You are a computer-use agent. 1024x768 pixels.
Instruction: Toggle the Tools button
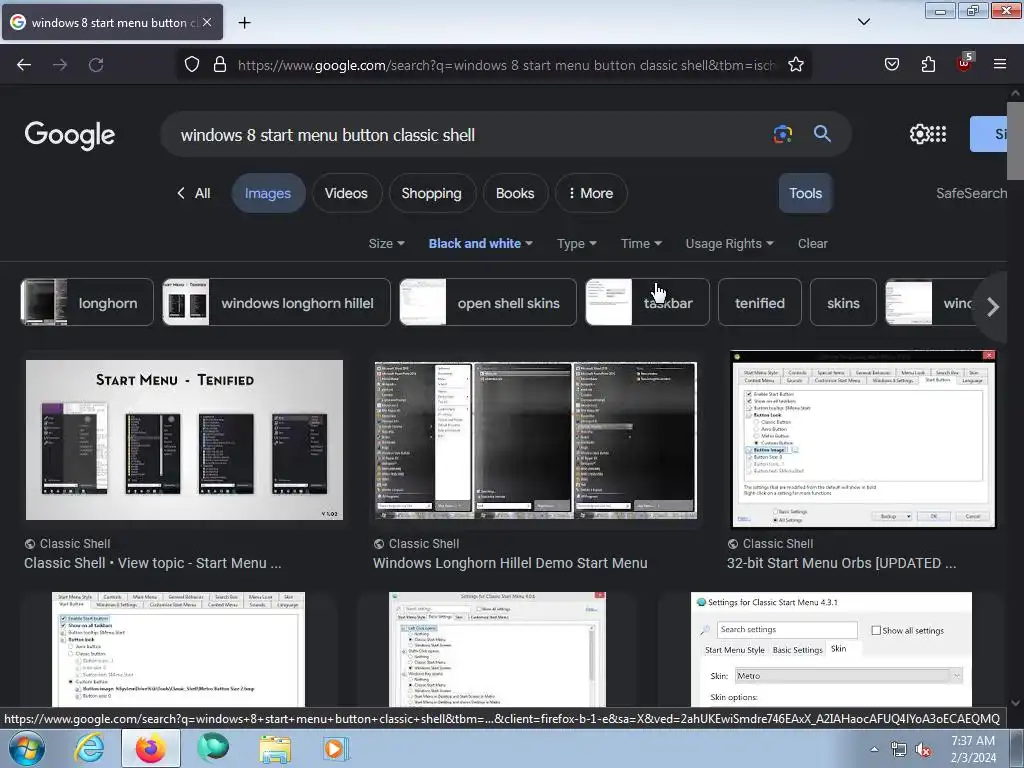pyautogui.click(x=805, y=193)
